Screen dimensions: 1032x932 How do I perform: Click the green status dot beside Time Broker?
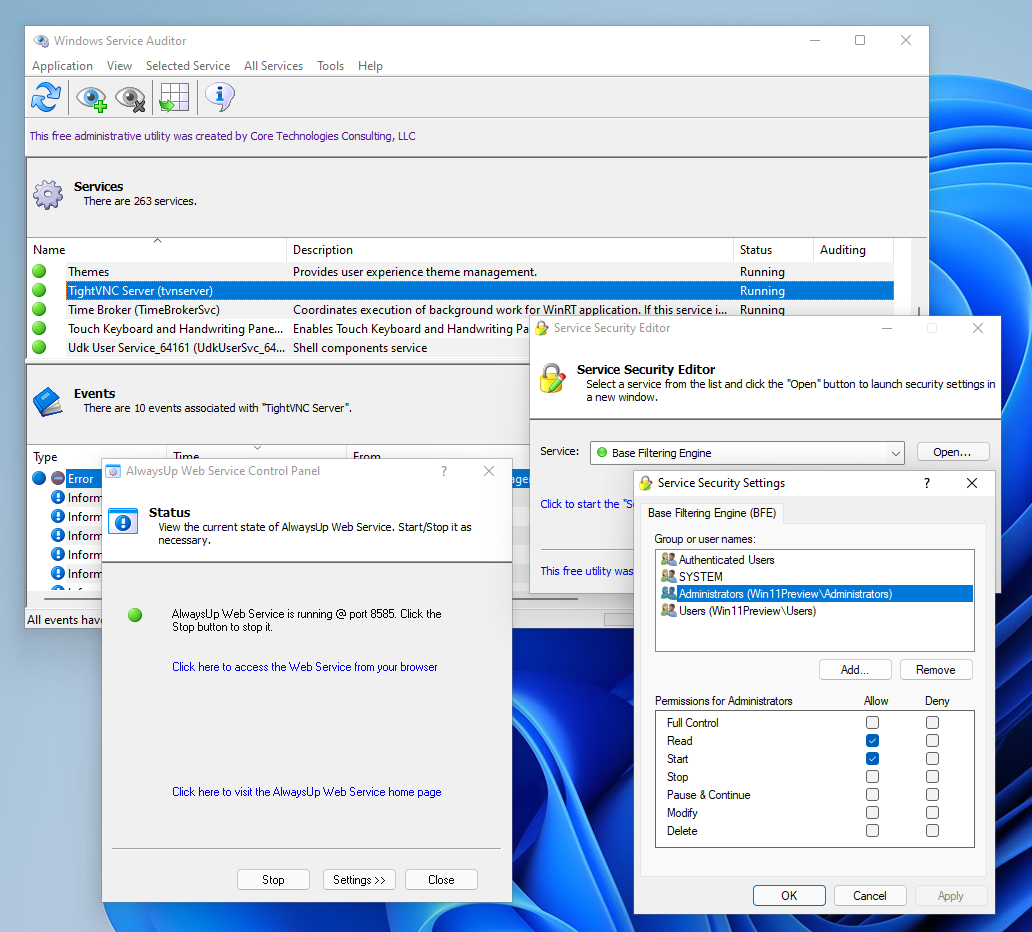point(39,309)
